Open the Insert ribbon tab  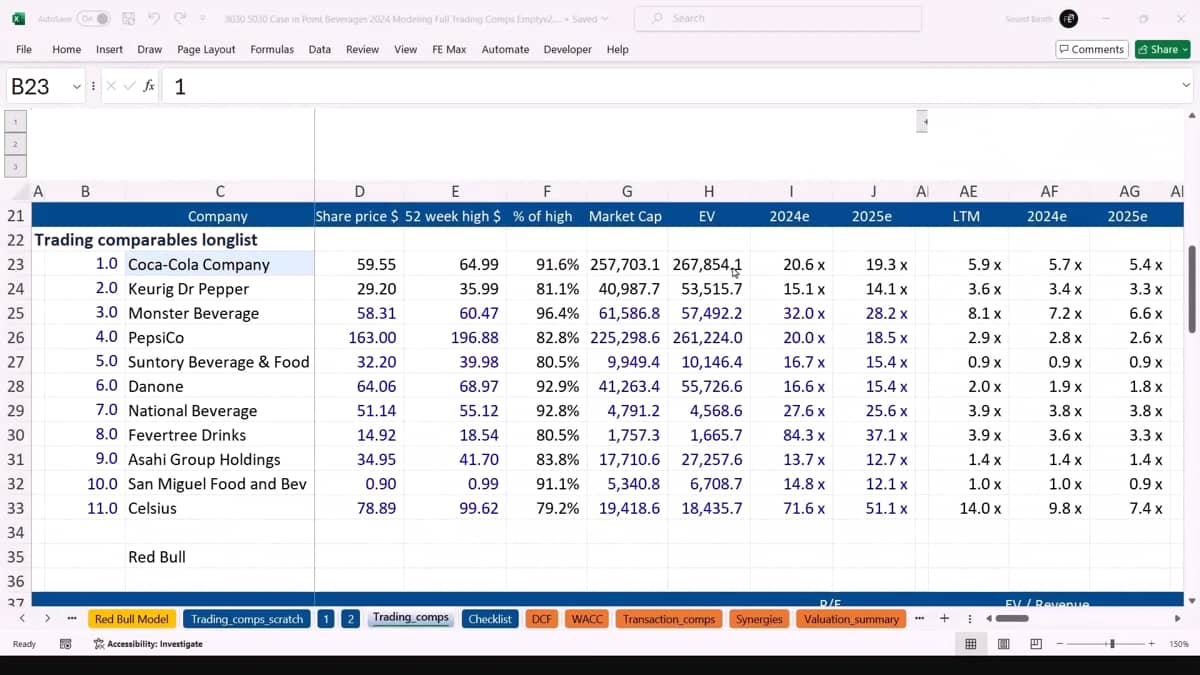pyautogui.click(x=109, y=49)
